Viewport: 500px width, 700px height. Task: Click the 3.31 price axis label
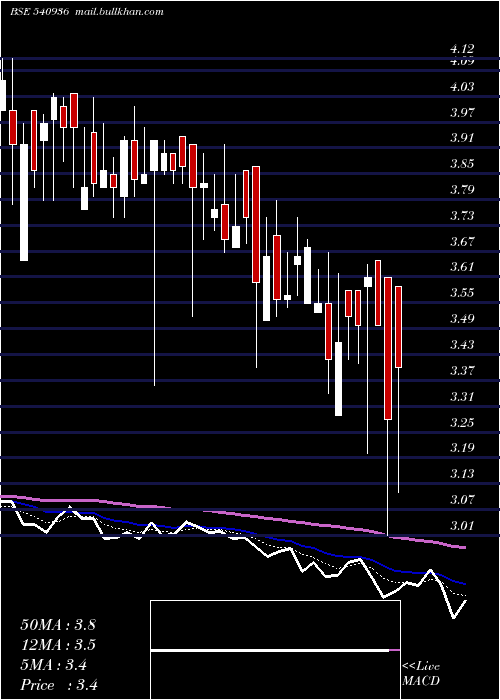point(462,396)
